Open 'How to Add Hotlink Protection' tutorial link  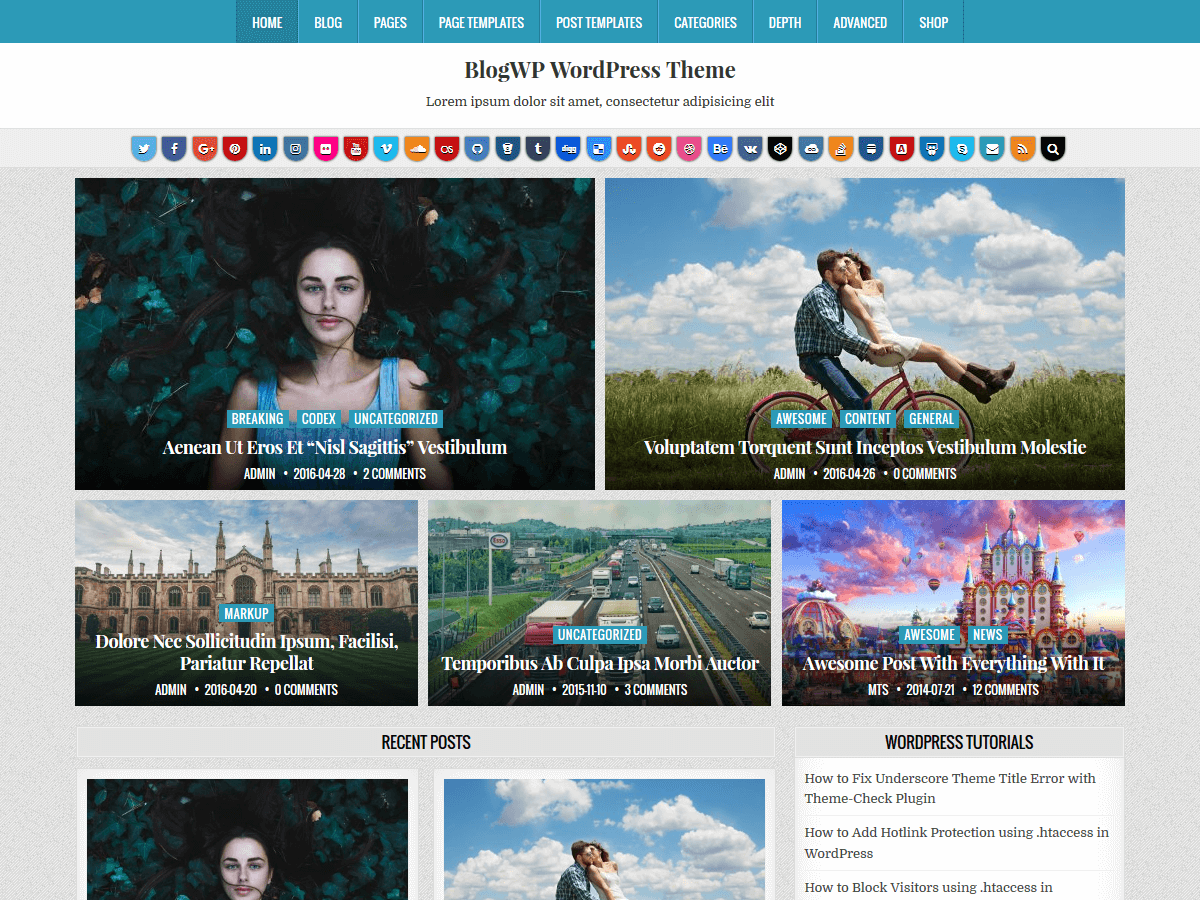tap(956, 842)
